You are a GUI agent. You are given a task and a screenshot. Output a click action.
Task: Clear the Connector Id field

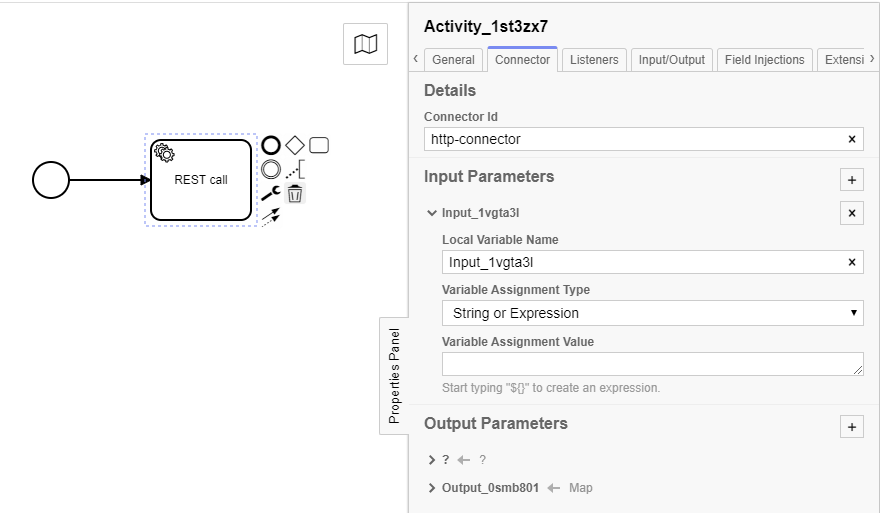[x=851, y=139]
